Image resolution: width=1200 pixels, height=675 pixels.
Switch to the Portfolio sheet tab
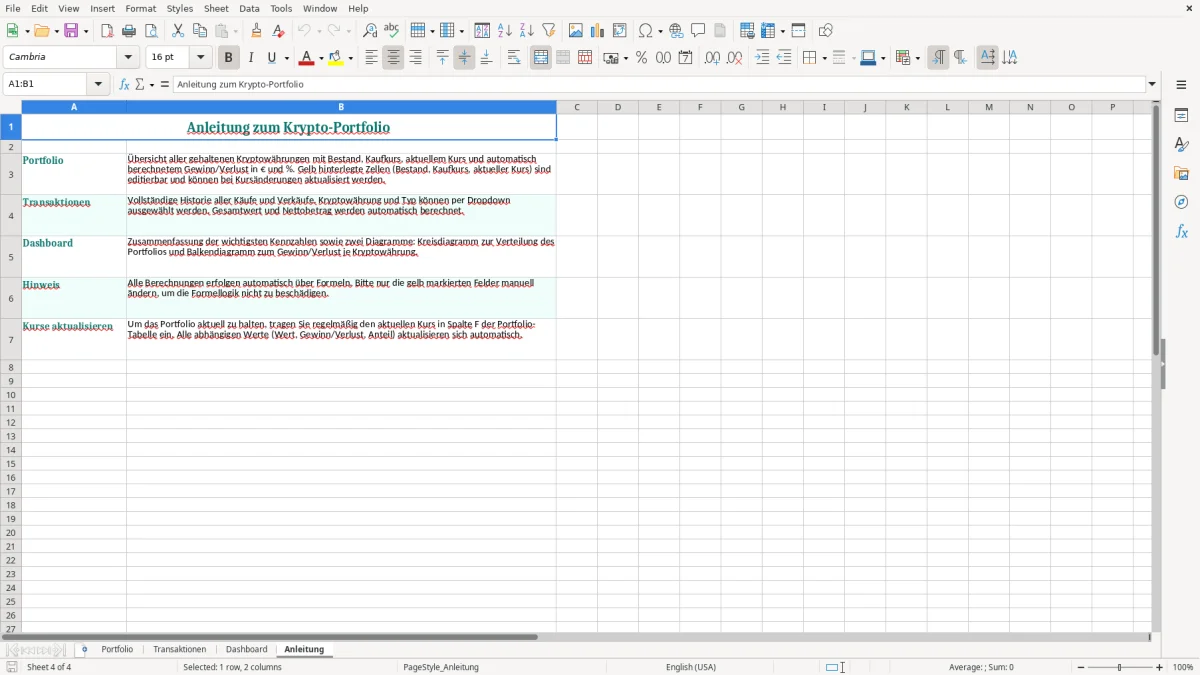[x=117, y=650]
